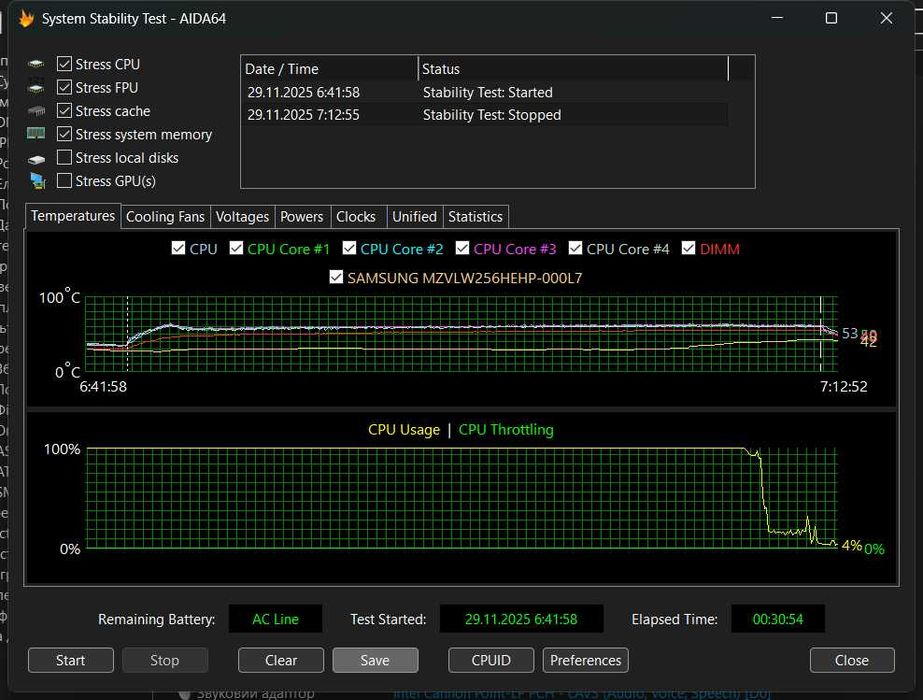Screen dimensions: 923x700
Task: Maximize the System Stability Test window
Action: (831, 18)
